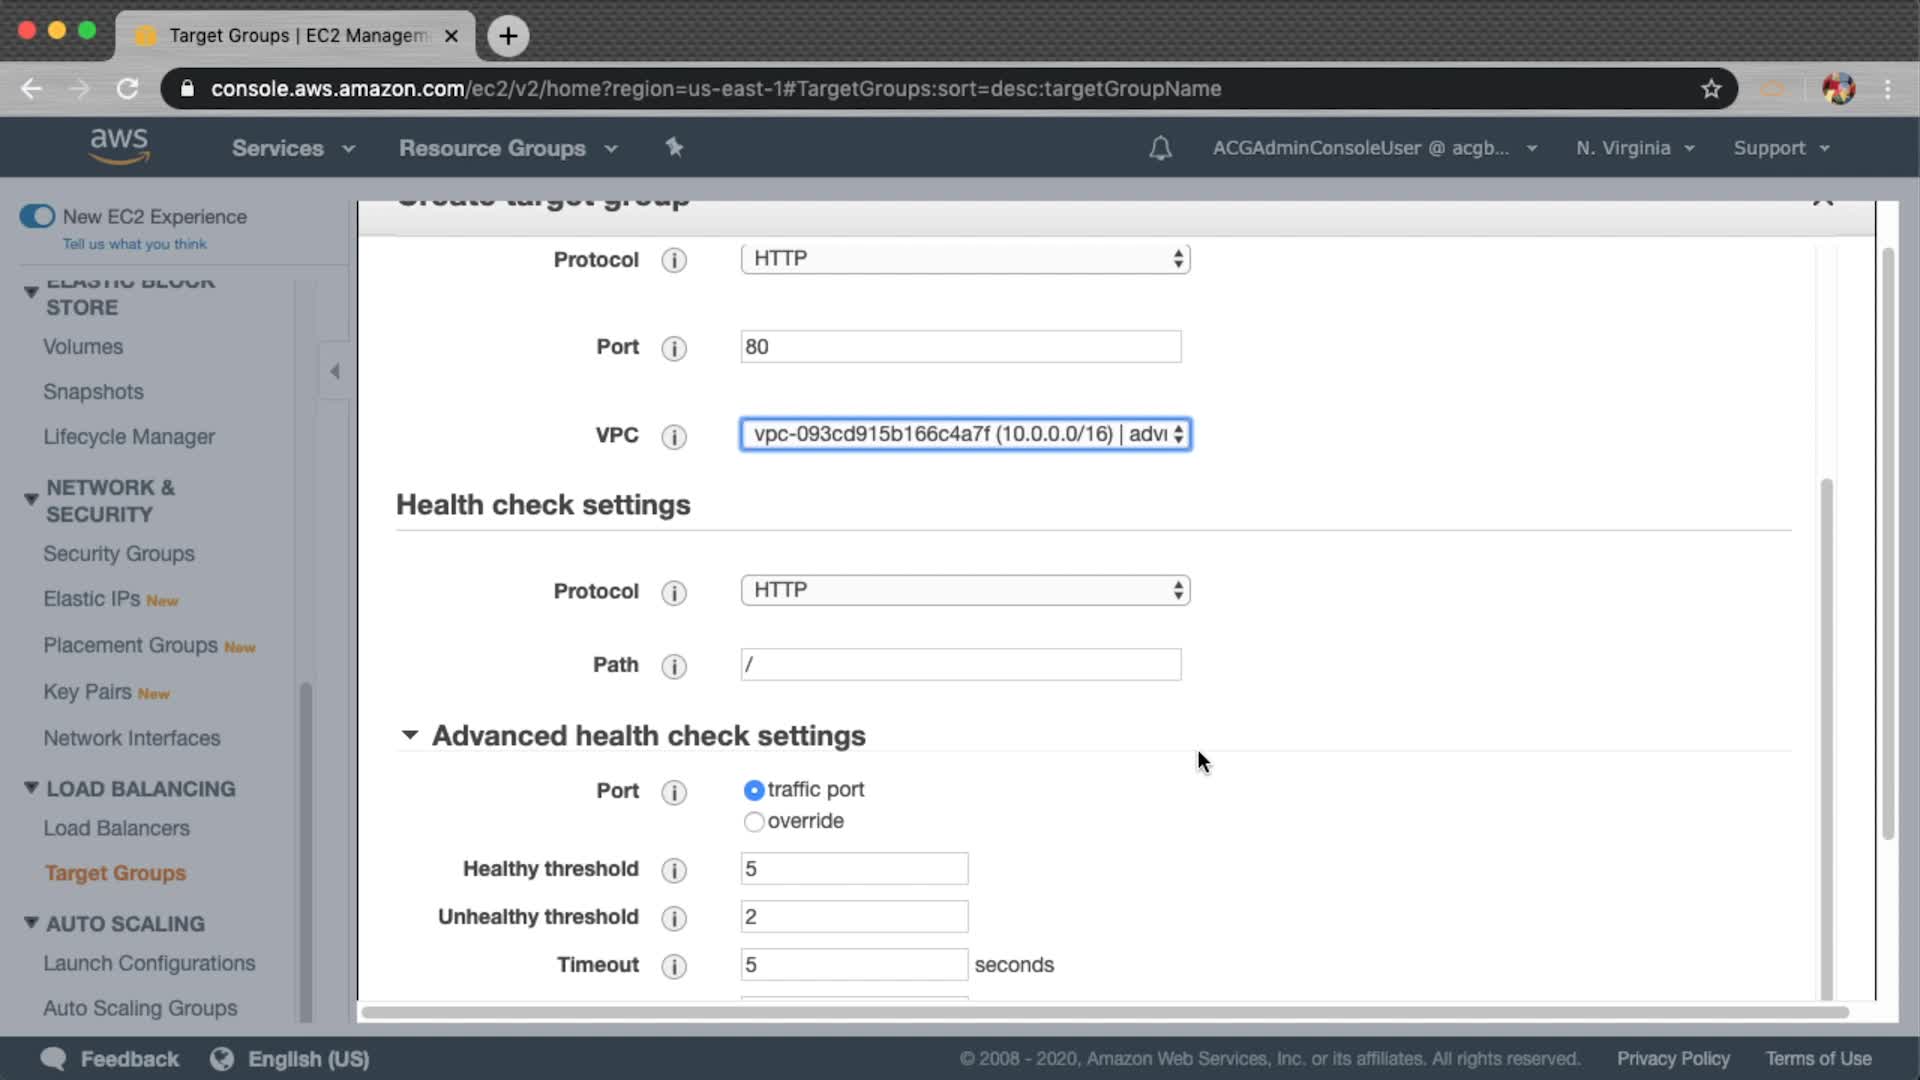Click info icon beside Path field
1920x1080 pixels.
(x=674, y=666)
